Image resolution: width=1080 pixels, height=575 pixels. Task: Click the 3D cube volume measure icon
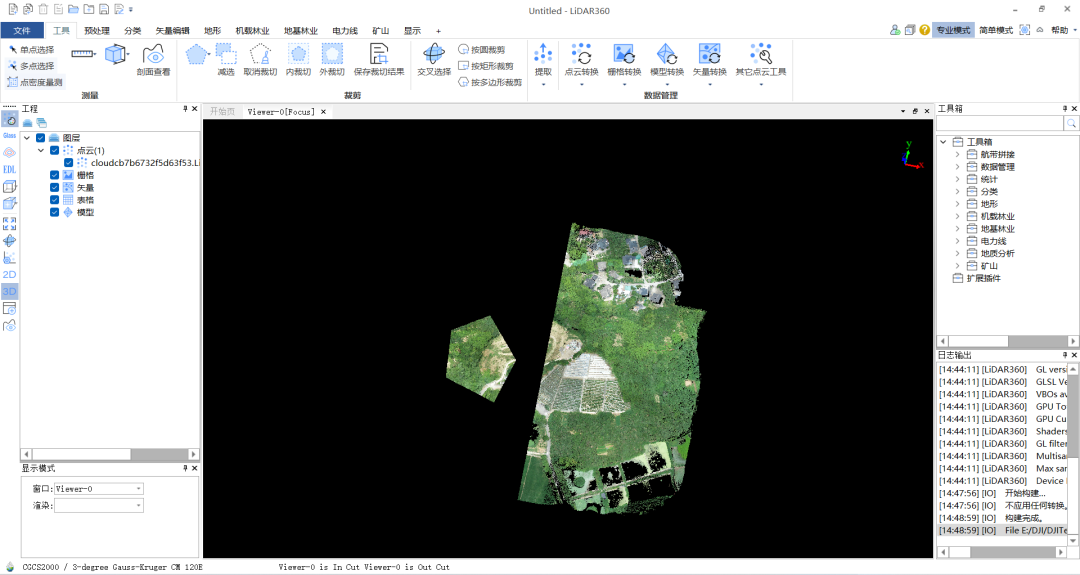(116, 54)
